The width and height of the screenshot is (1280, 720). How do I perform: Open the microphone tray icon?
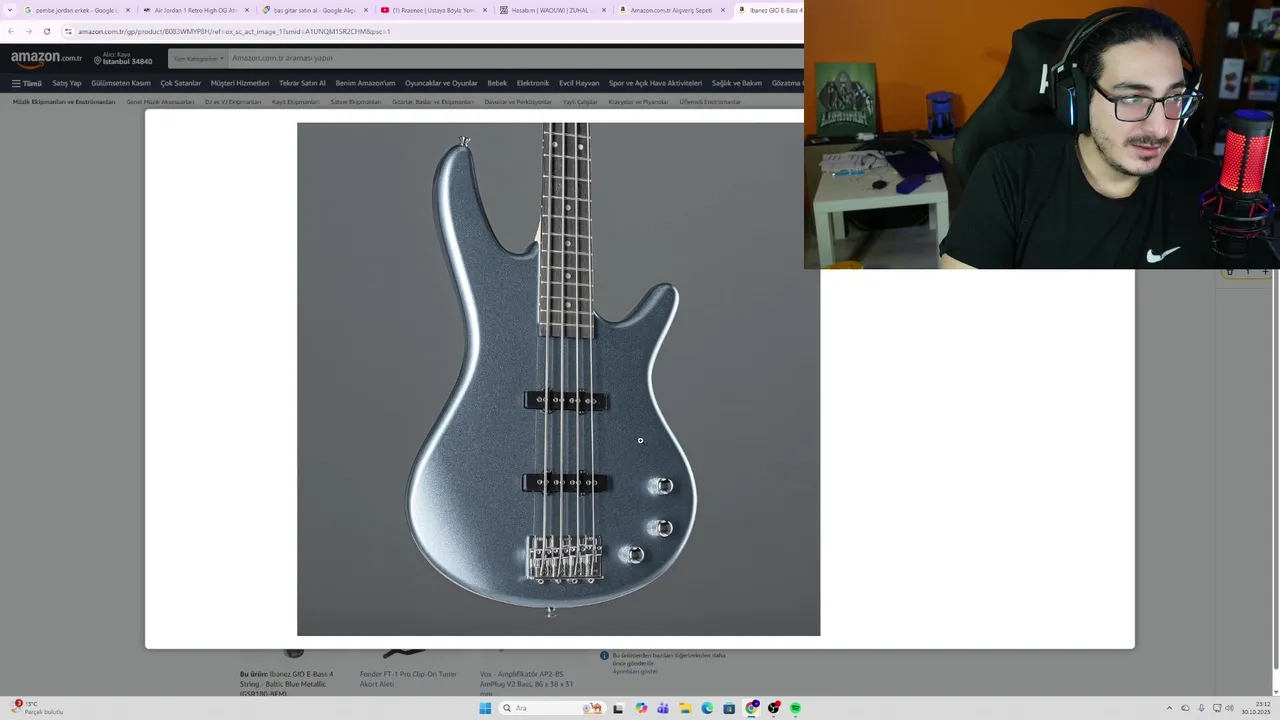(1201, 708)
